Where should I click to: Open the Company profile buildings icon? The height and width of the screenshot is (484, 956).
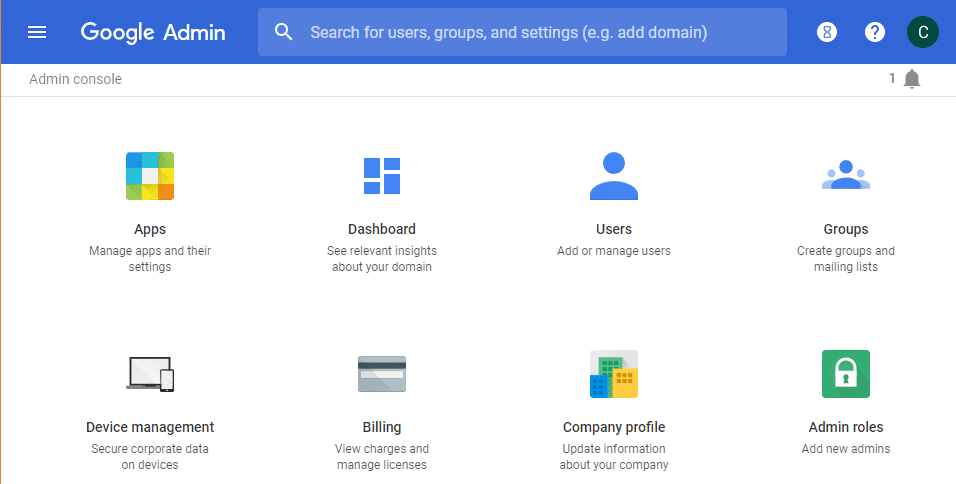[614, 374]
